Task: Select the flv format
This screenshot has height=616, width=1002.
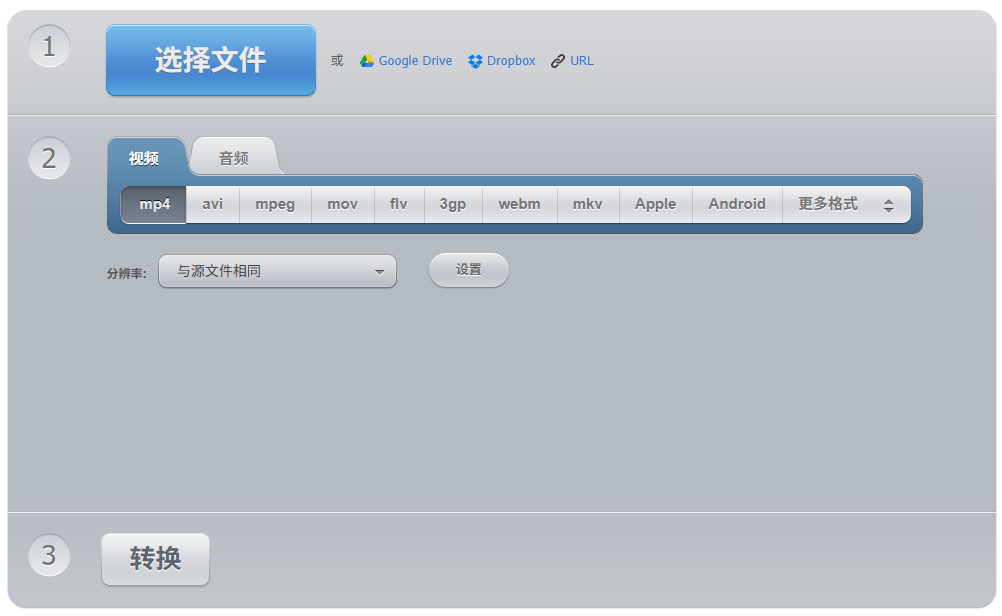Action: (399, 204)
